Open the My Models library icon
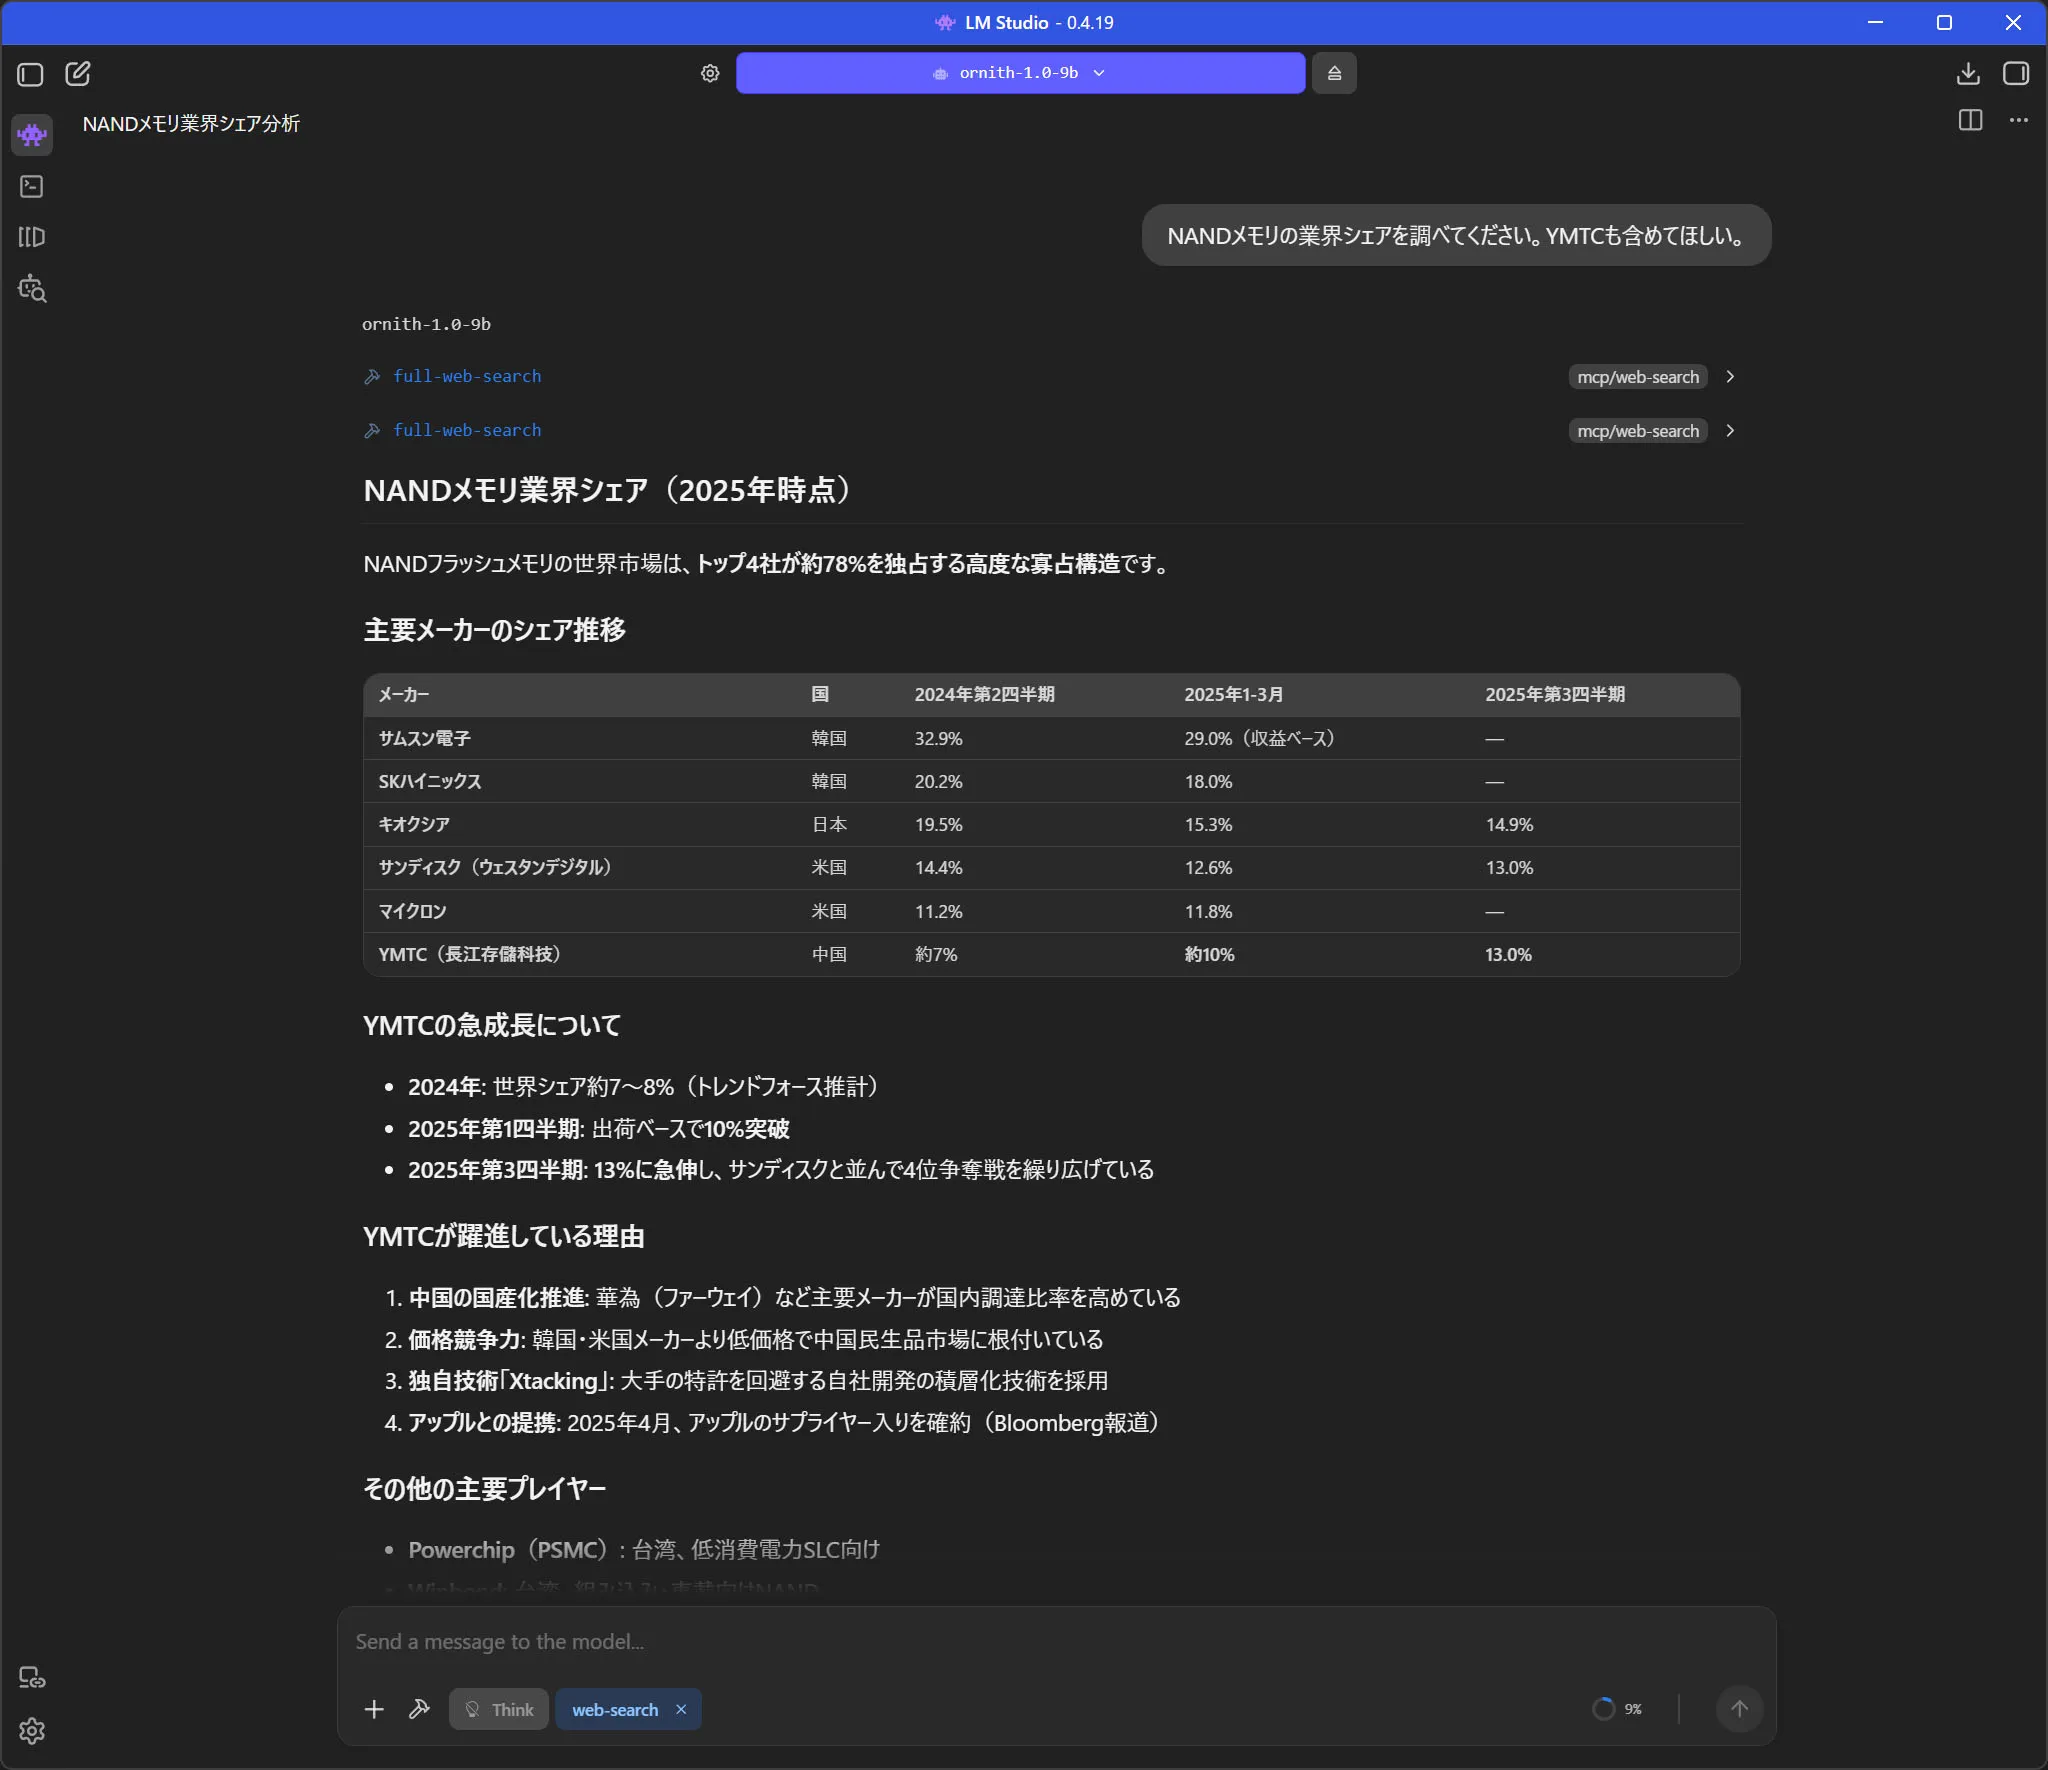Image resolution: width=2048 pixels, height=1770 pixels. [x=32, y=237]
